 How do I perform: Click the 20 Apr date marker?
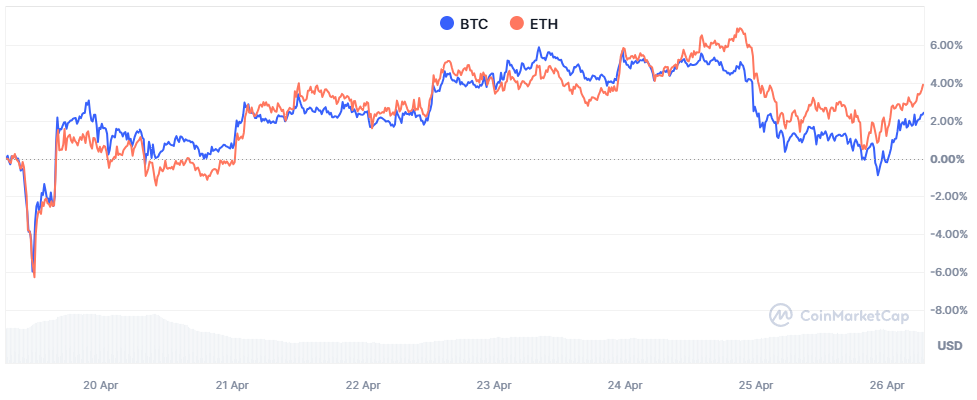click(100, 384)
